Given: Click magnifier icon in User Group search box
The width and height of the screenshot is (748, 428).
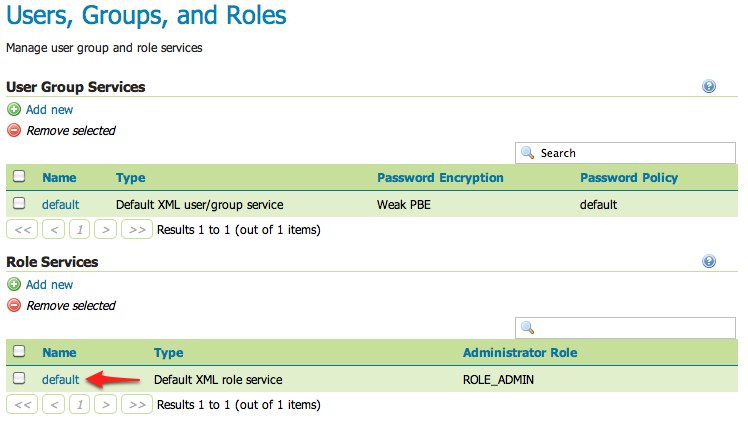Looking at the screenshot, I should [527, 153].
